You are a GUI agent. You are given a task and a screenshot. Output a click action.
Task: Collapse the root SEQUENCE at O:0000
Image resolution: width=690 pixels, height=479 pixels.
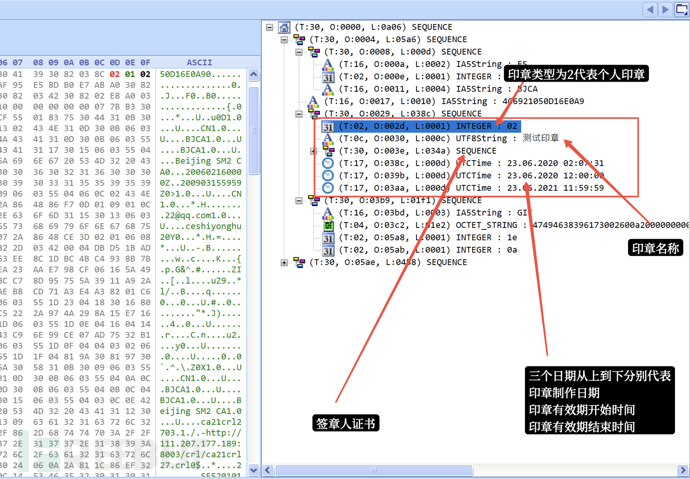(270, 28)
